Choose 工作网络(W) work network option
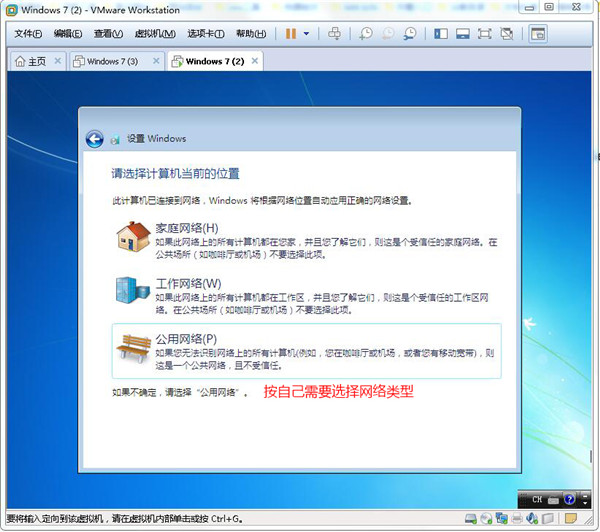 click(307, 295)
